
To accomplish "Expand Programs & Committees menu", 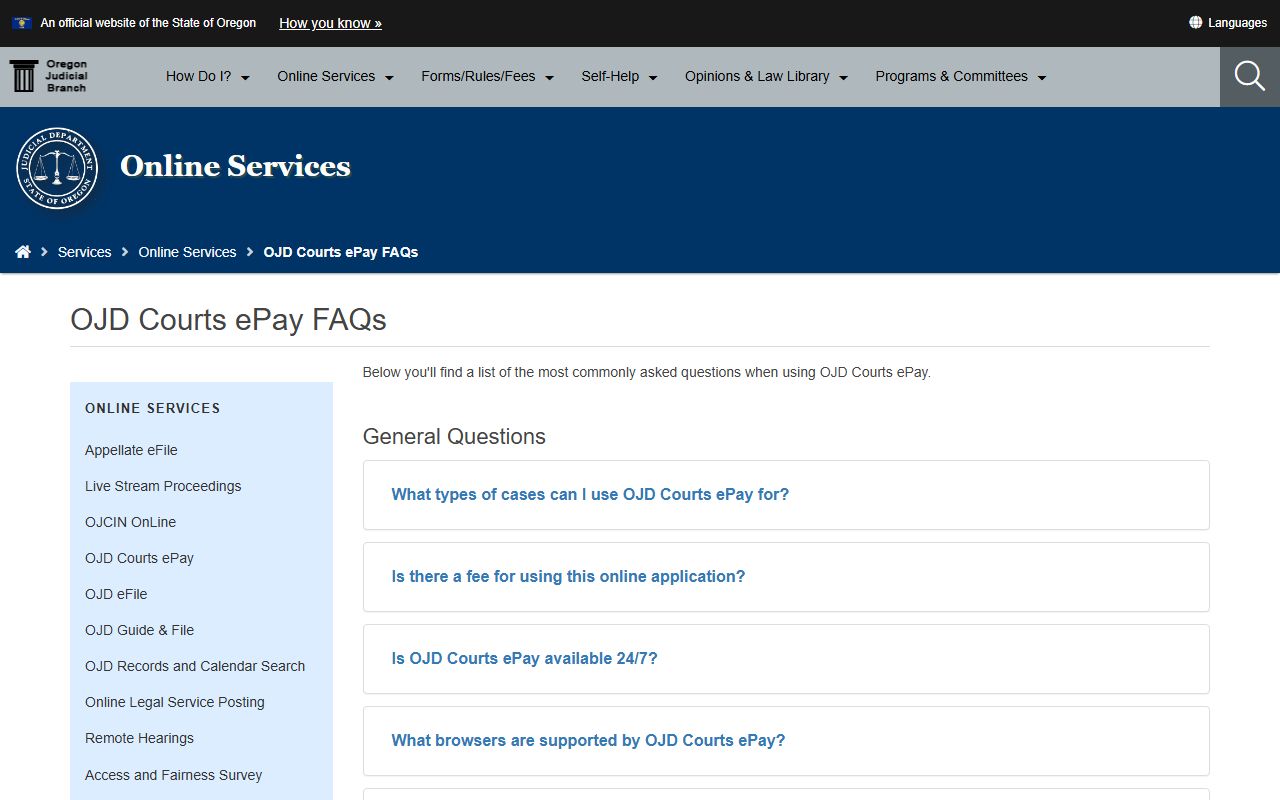I will click(x=961, y=76).
